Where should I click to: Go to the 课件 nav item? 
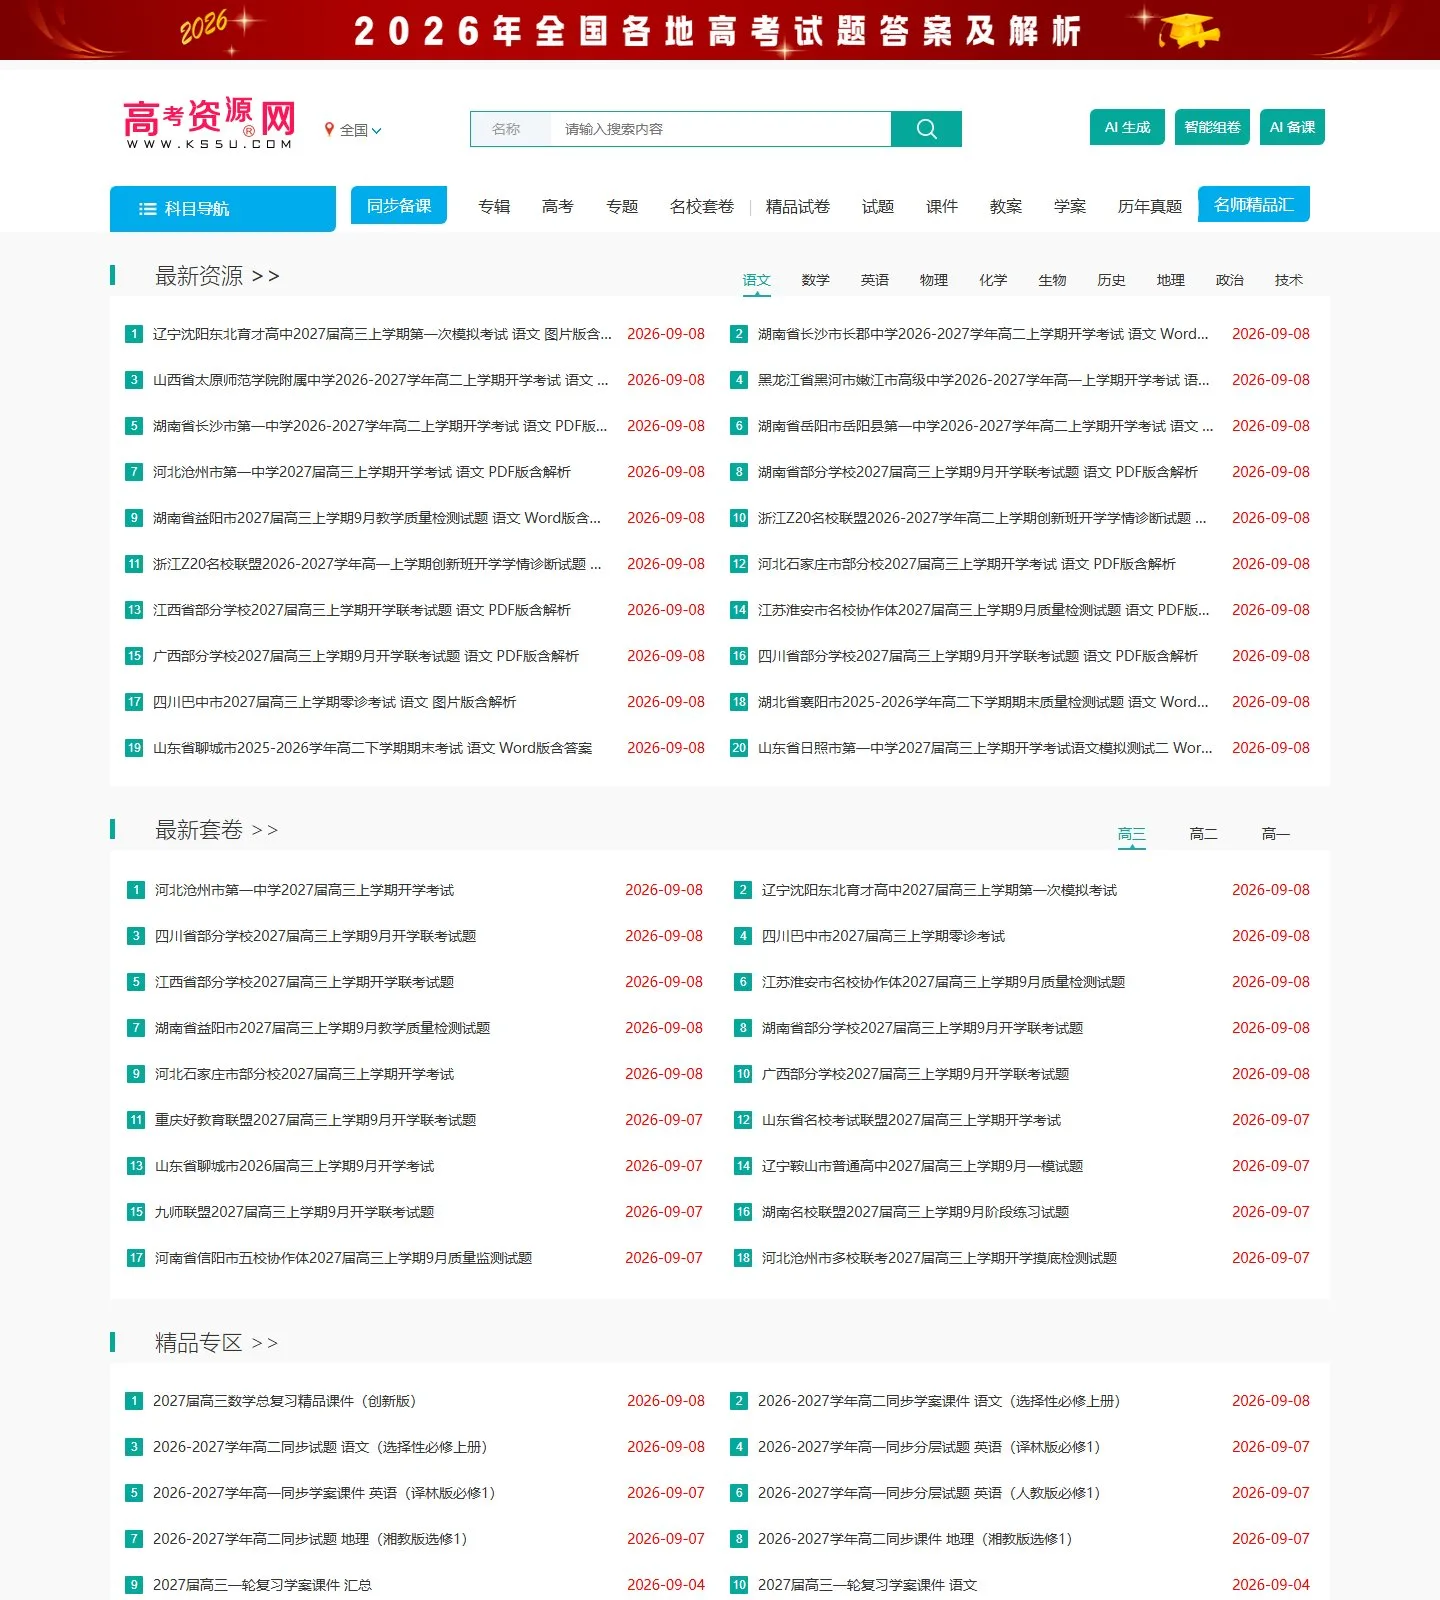point(942,206)
